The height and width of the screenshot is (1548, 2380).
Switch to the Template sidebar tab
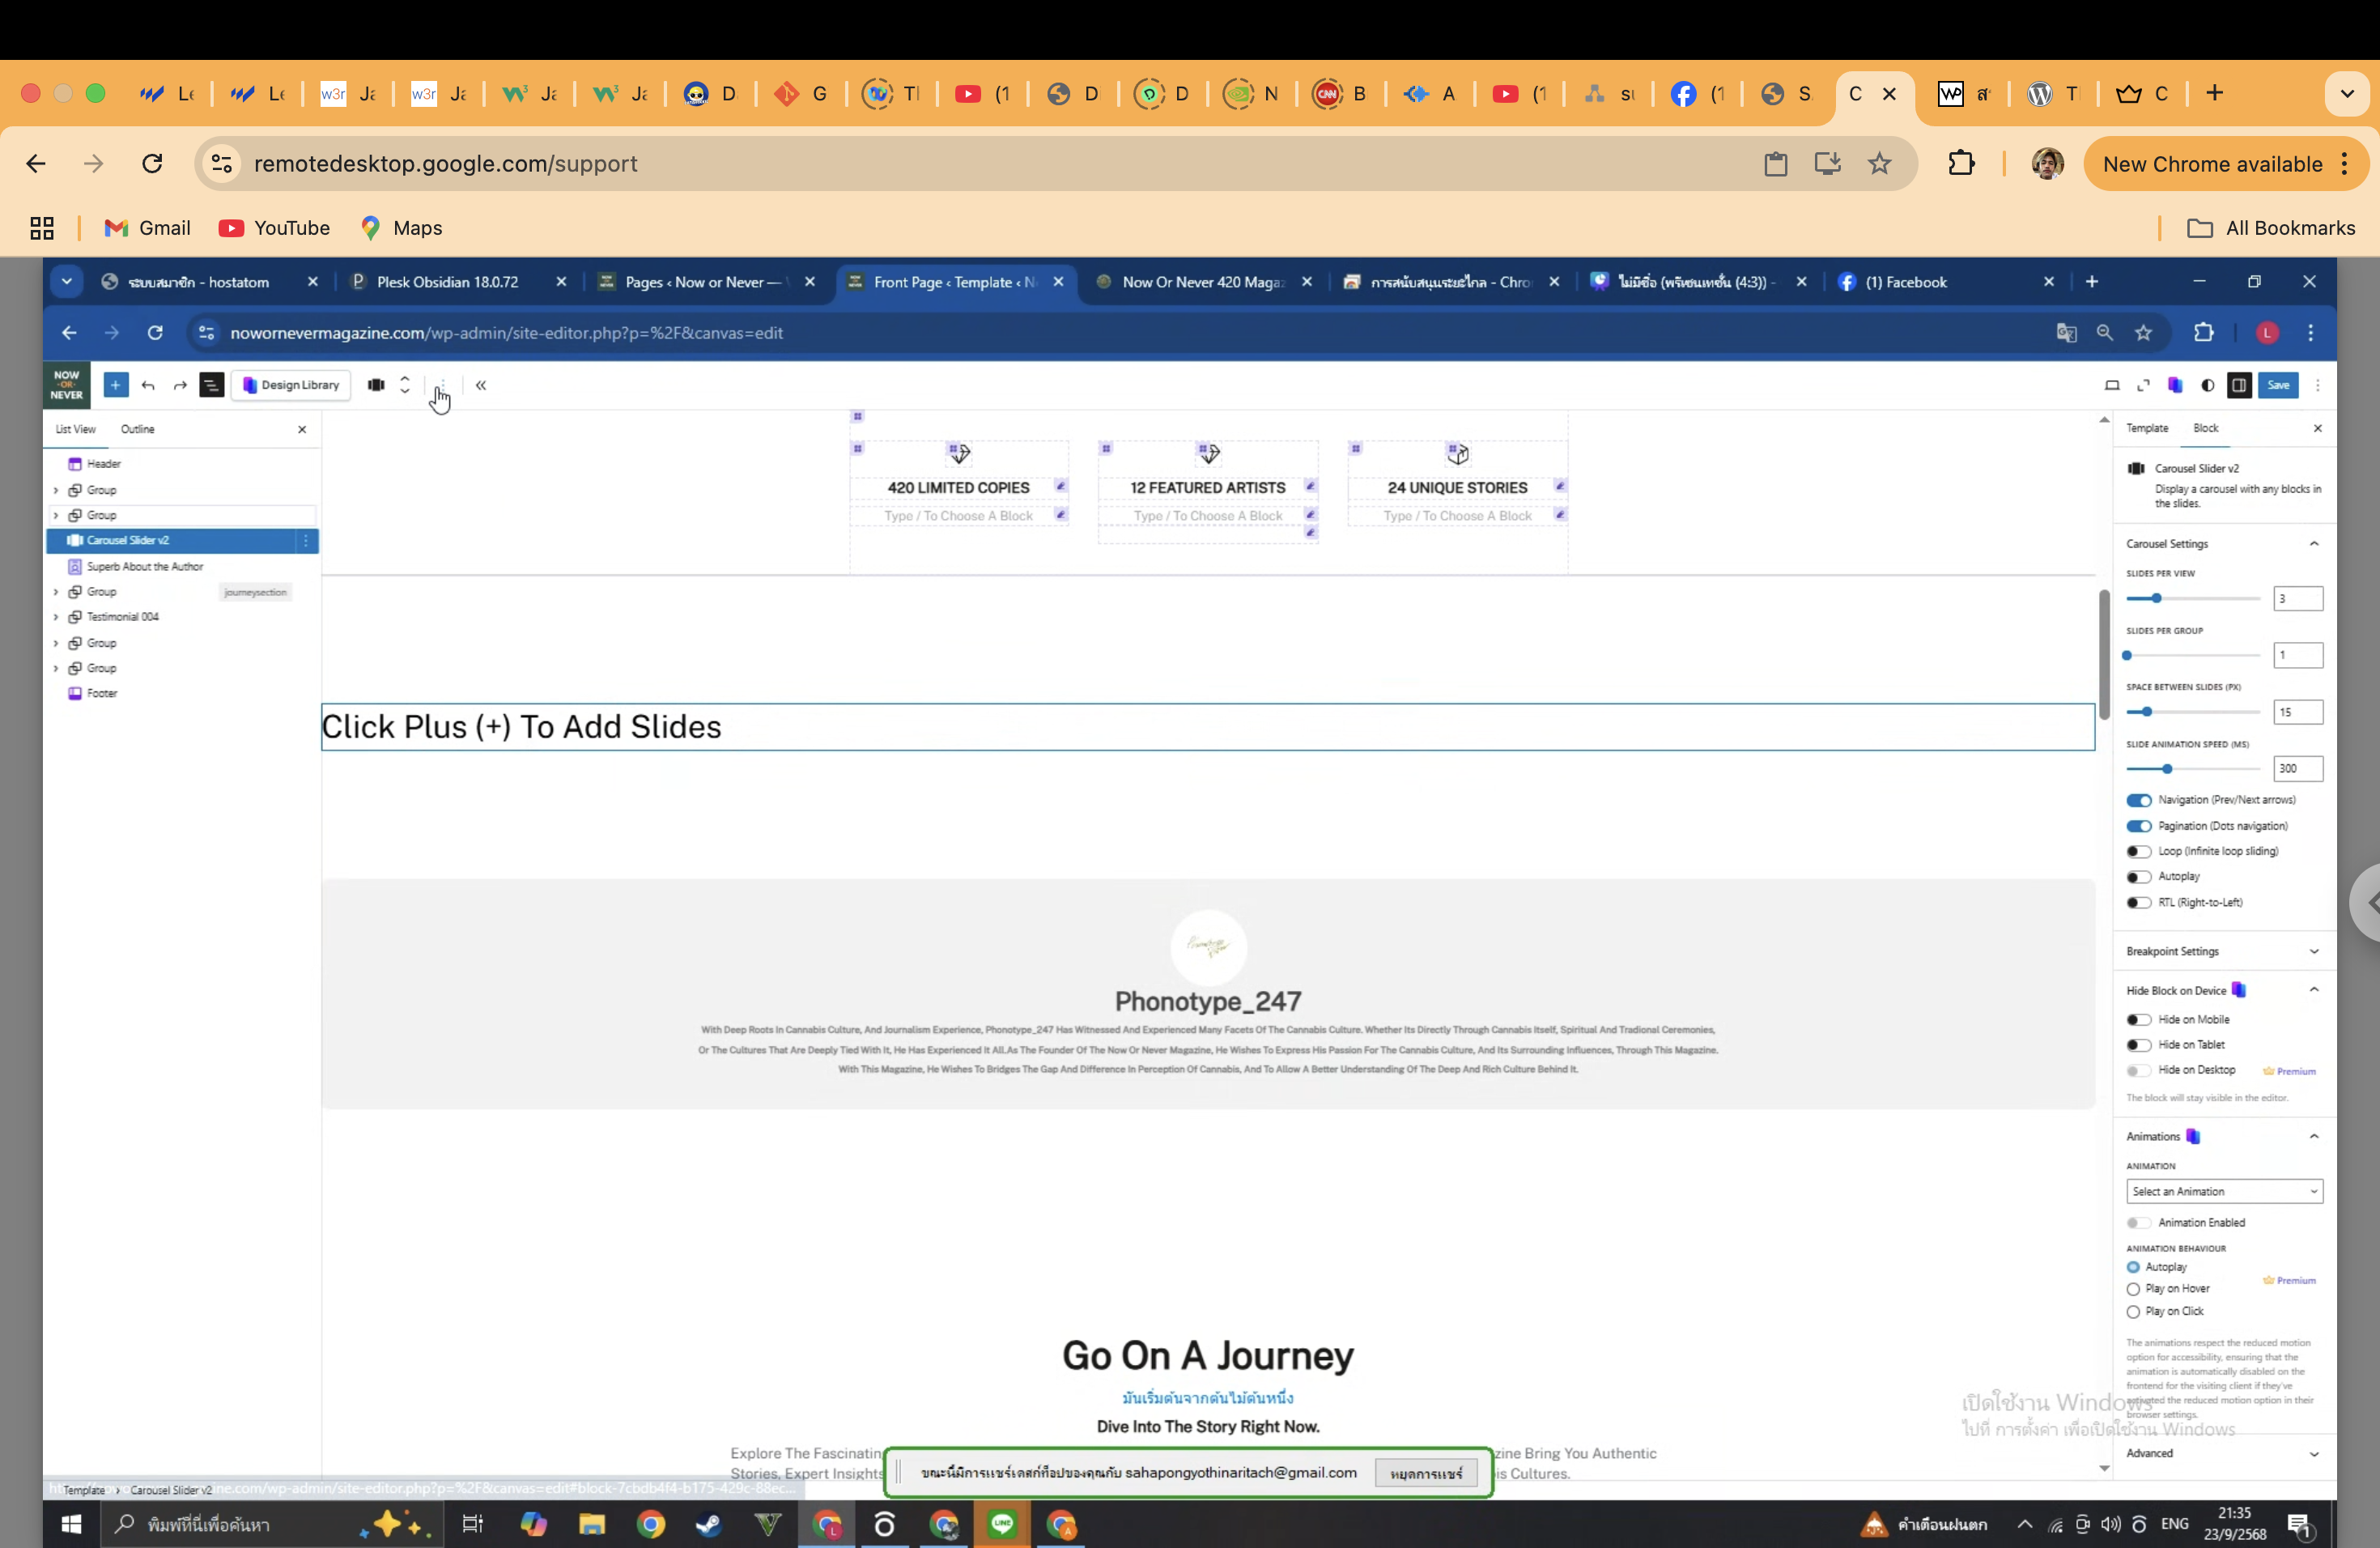pos(2147,428)
